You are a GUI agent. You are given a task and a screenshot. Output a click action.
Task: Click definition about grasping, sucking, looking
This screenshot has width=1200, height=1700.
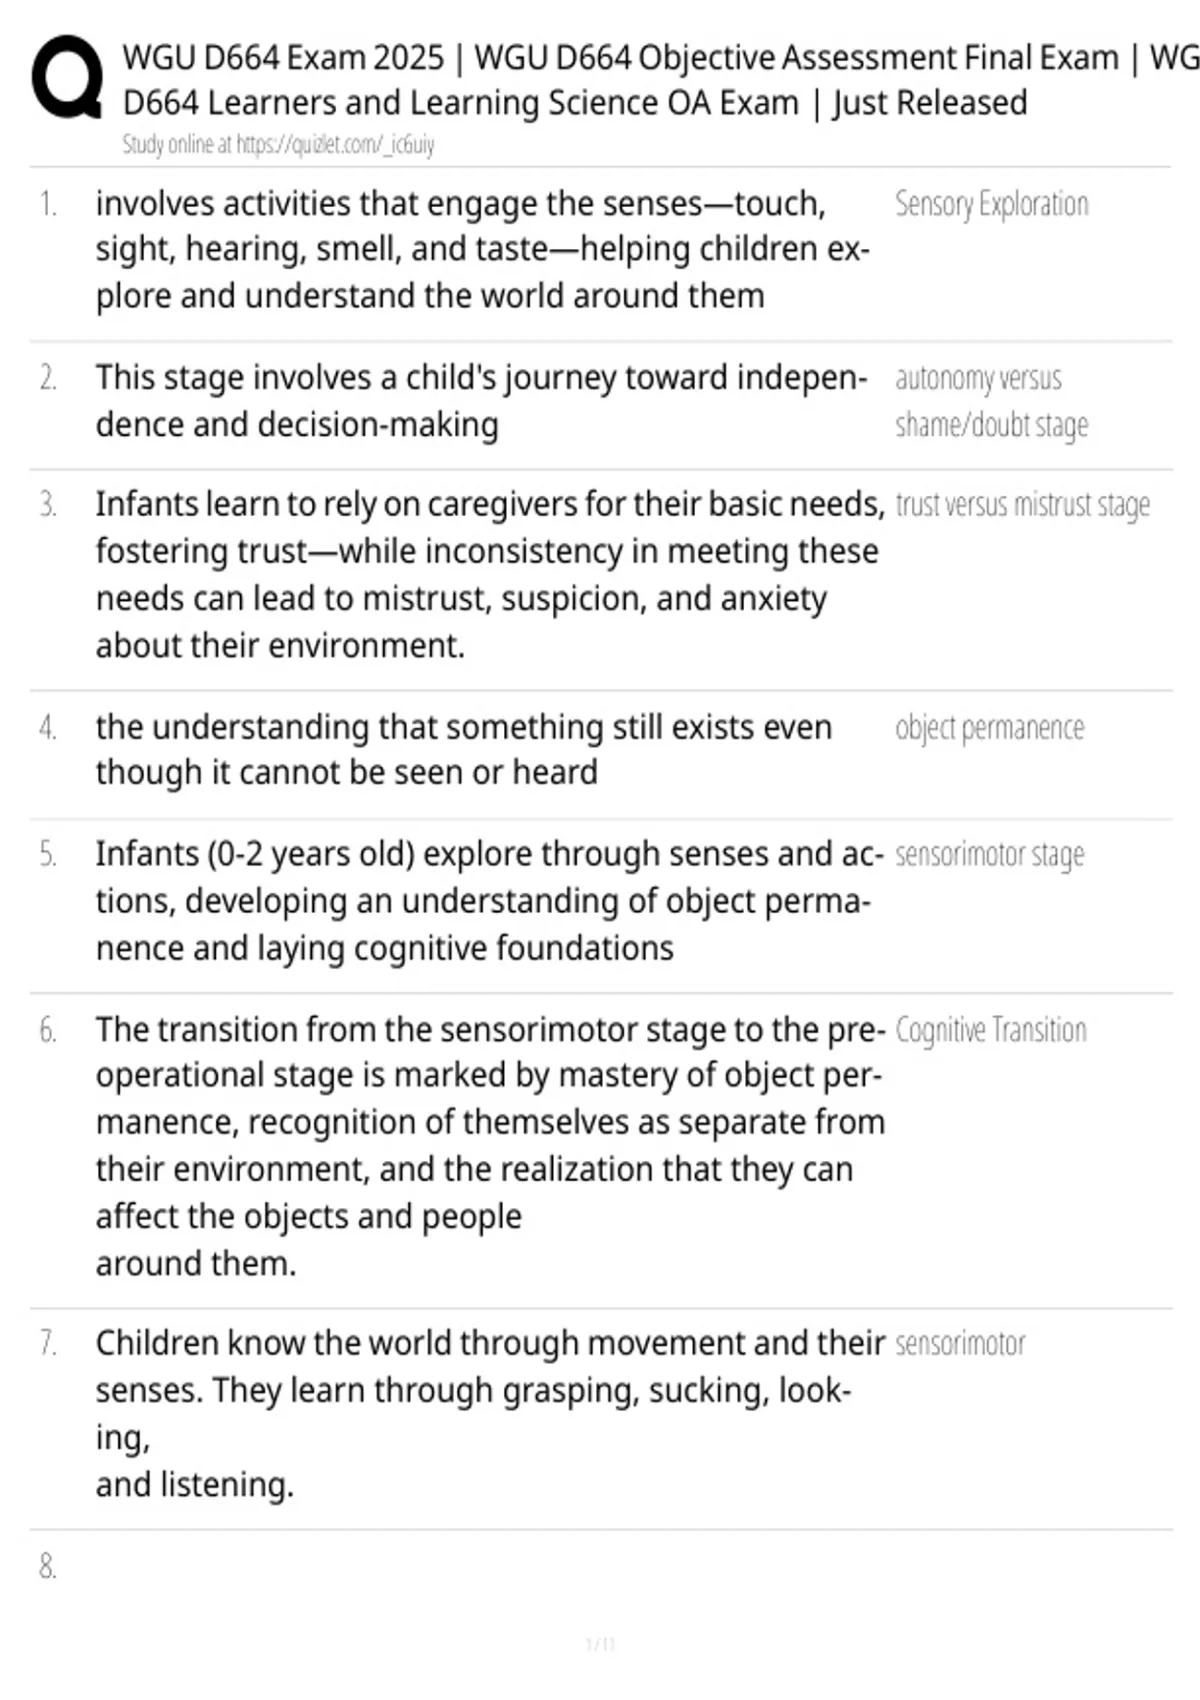tap(490, 1414)
